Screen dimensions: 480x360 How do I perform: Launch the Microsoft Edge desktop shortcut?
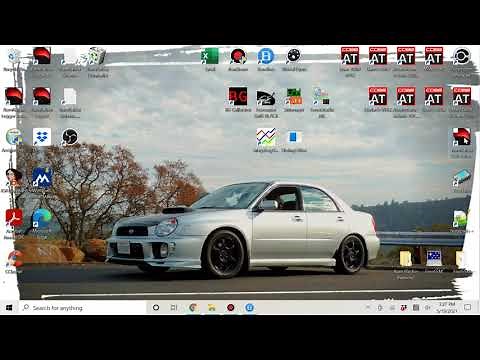(42, 218)
